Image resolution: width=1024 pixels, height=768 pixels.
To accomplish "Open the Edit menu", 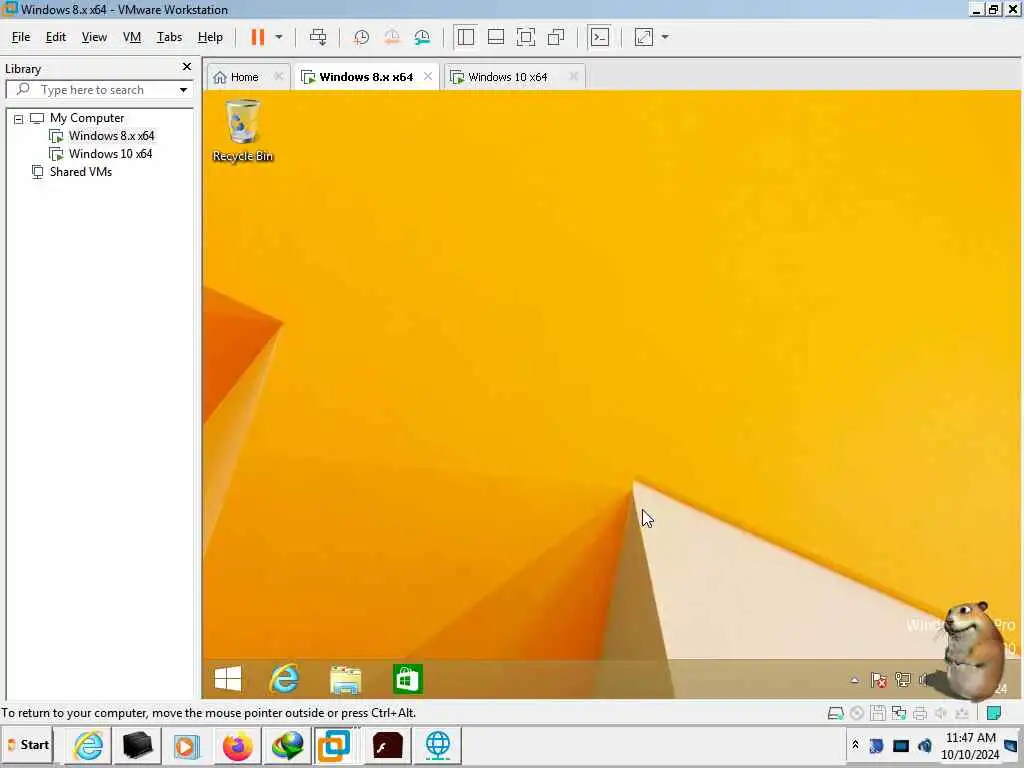I will pos(56,37).
